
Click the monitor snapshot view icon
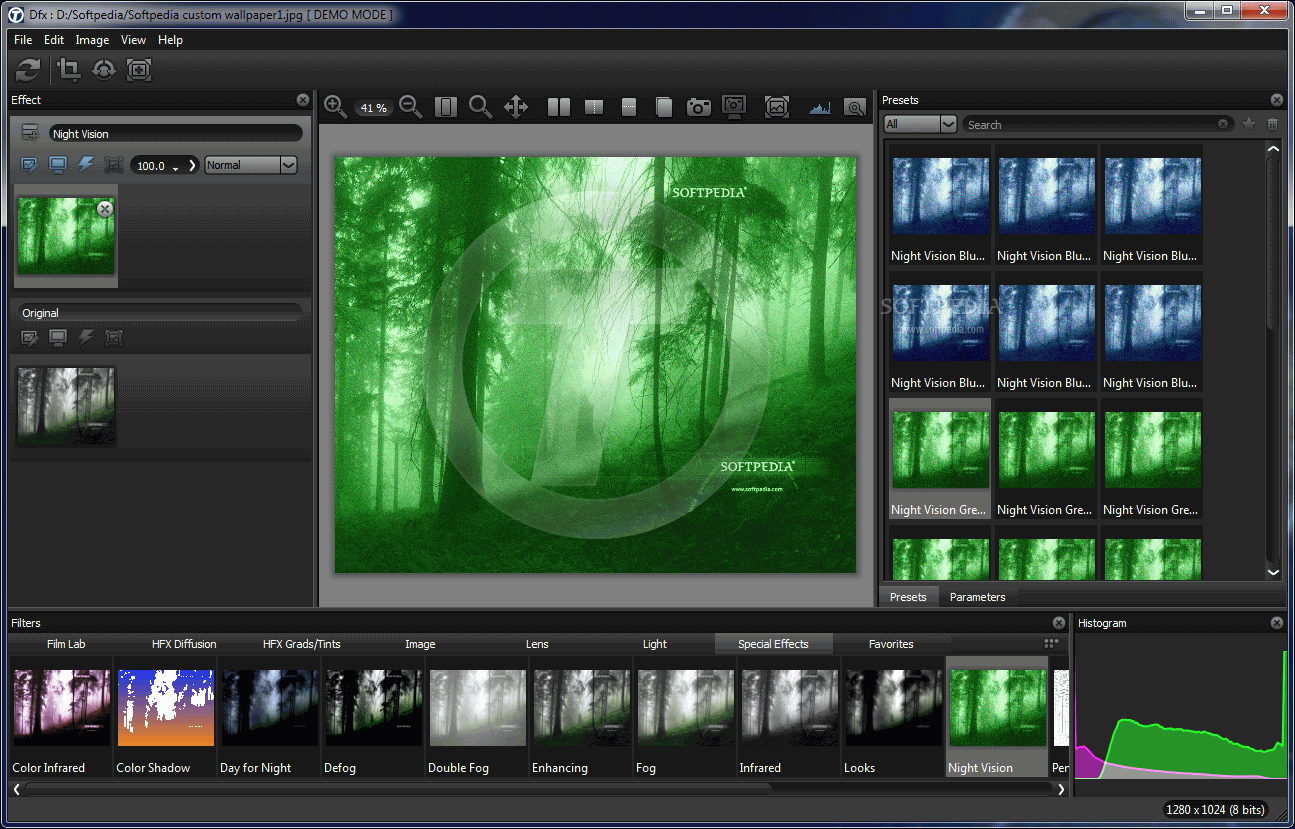point(734,107)
